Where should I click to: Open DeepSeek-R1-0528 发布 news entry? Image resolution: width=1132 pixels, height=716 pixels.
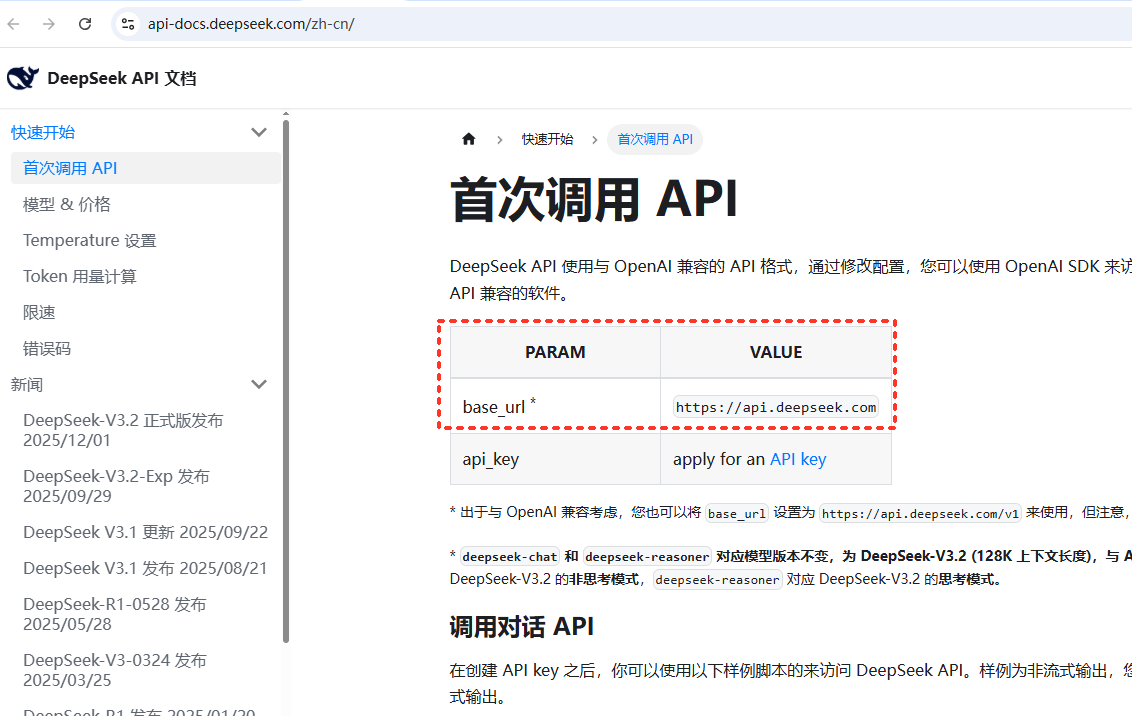115,614
